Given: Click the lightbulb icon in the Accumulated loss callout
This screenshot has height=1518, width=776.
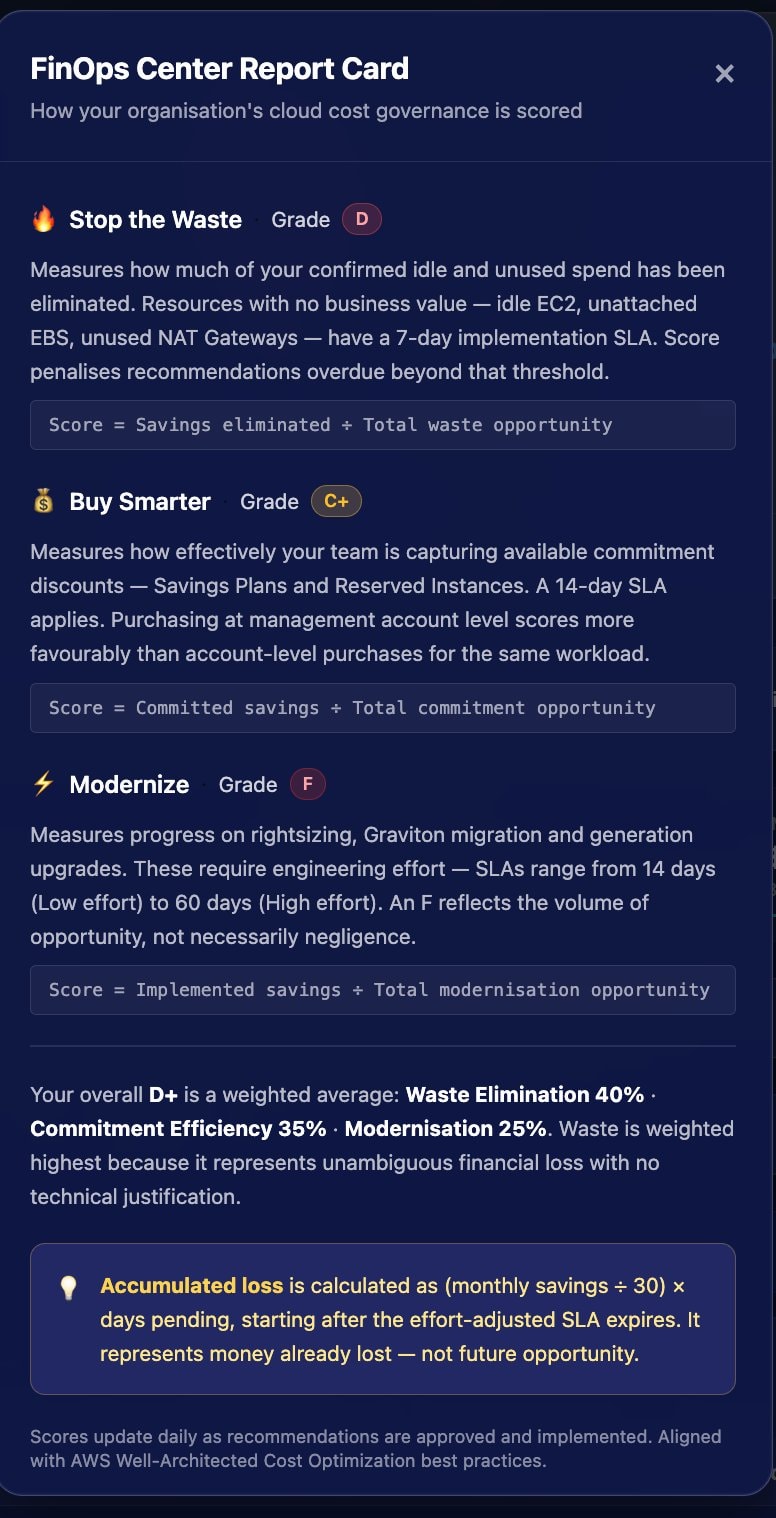Looking at the screenshot, I should tap(68, 1290).
